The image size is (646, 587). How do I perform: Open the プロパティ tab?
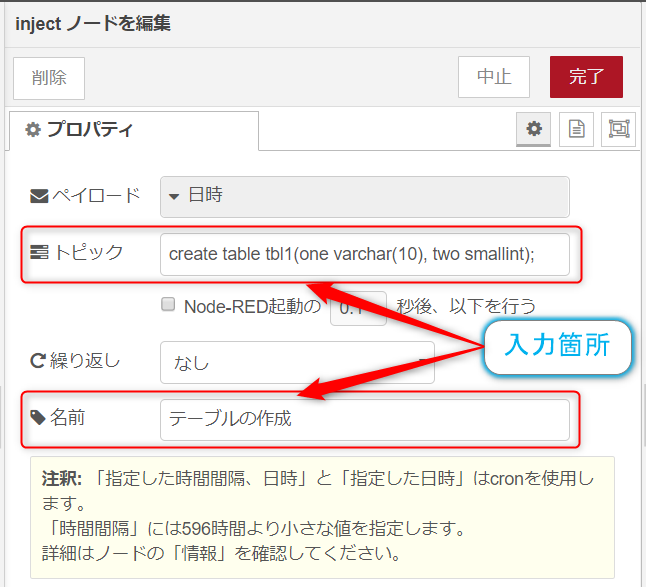click(x=134, y=130)
